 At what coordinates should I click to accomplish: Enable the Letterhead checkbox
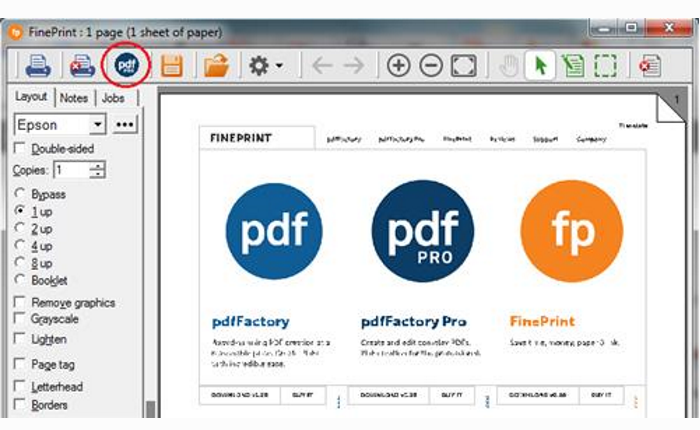(20, 385)
